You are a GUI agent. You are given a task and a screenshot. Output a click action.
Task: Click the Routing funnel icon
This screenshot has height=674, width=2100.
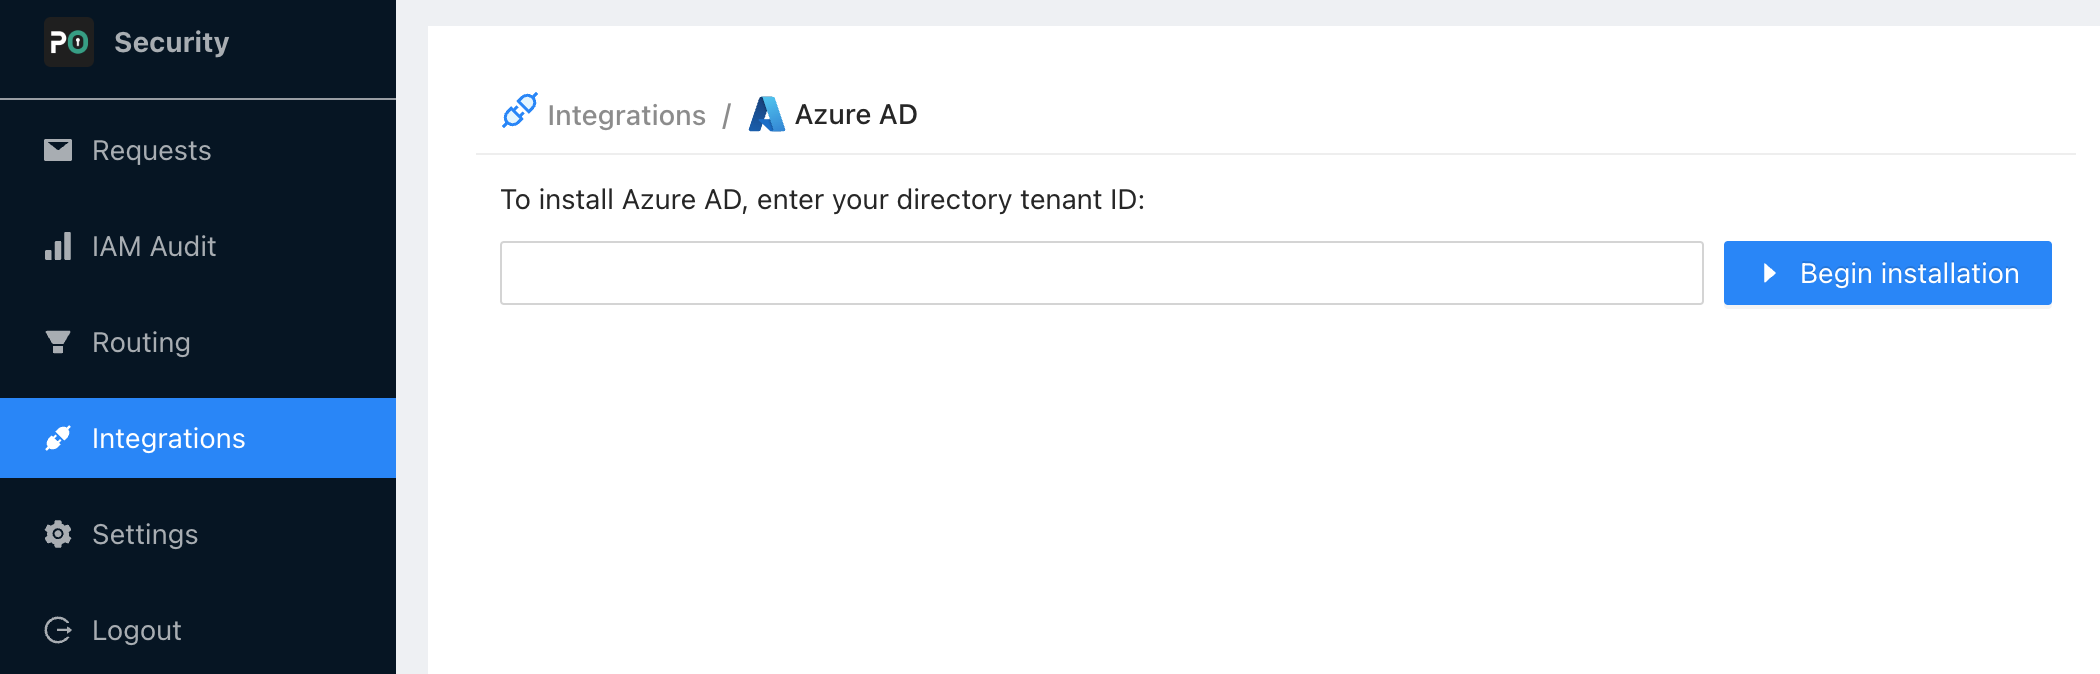pyautogui.click(x=58, y=342)
